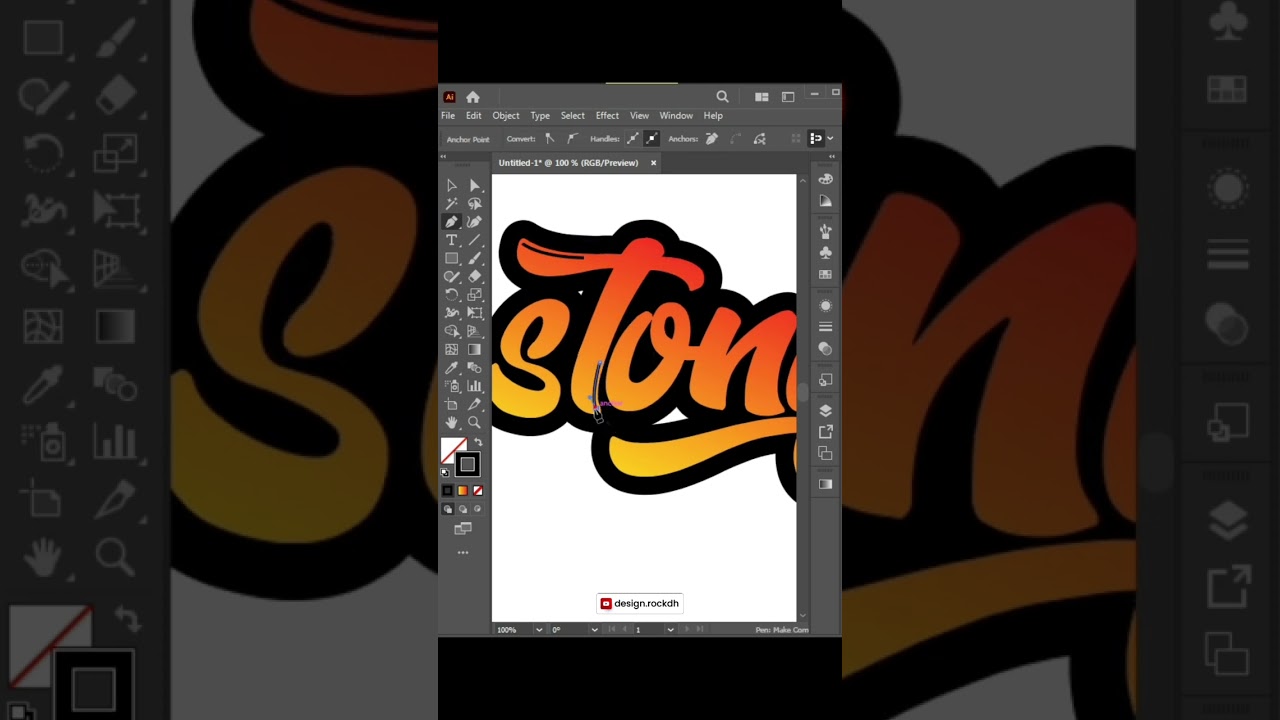This screenshot has height=720, width=1280.
Task: Open the Help menu
Action: [713, 116]
